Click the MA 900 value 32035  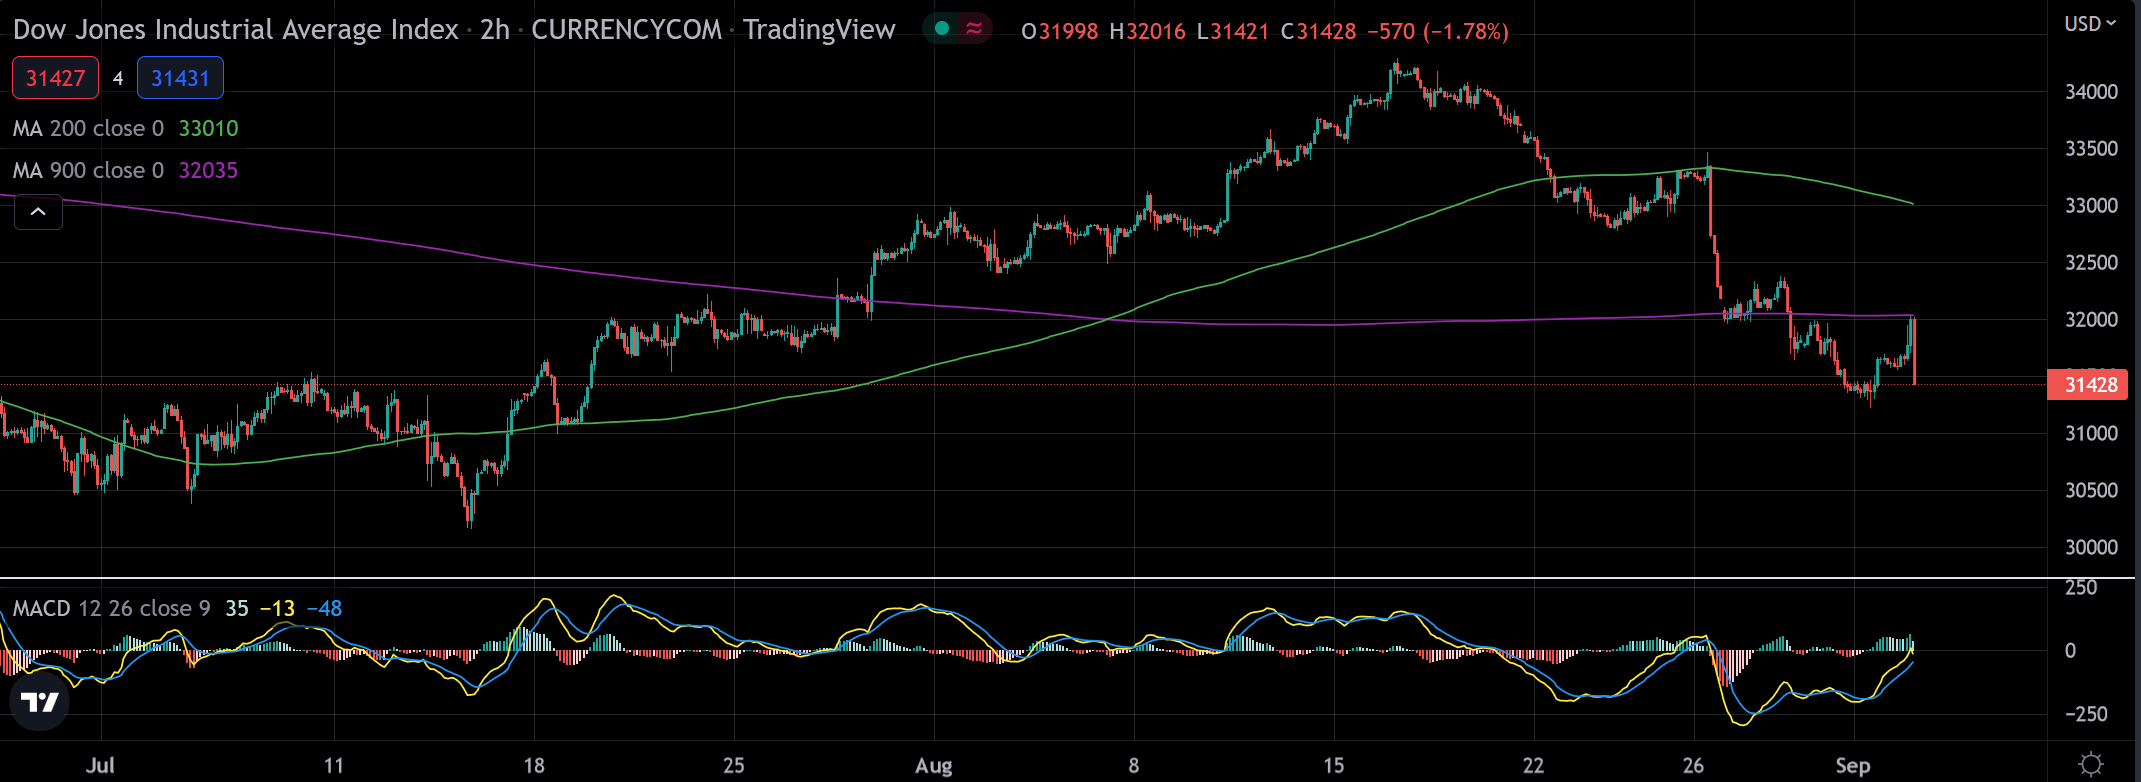pos(208,170)
